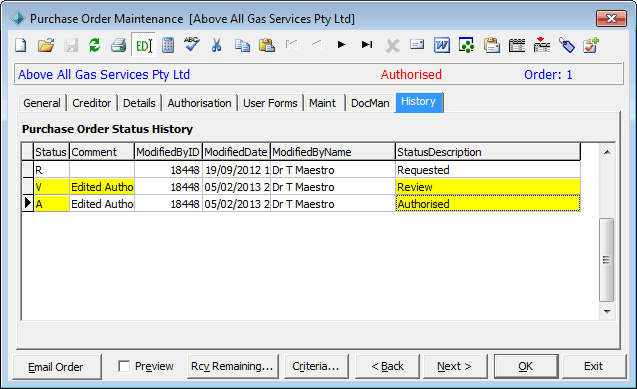The width and height of the screenshot is (637, 389).
Task: Confirm with the OK button
Action: tap(526, 366)
